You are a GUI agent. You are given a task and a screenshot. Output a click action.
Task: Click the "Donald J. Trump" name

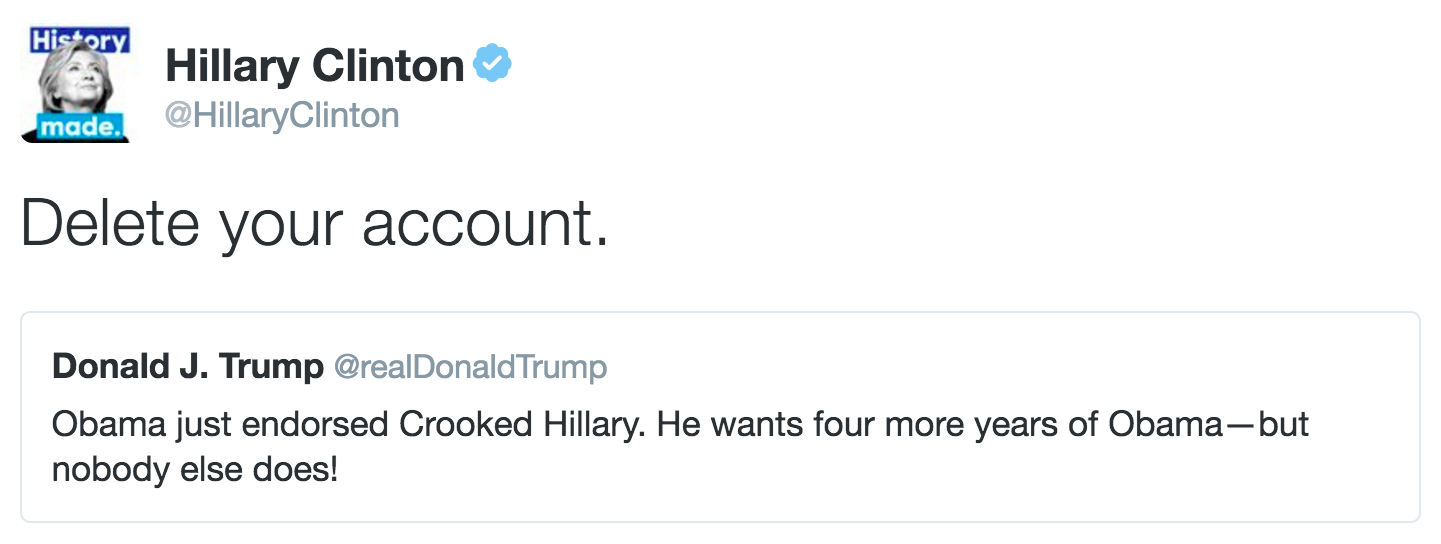tap(187, 367)
